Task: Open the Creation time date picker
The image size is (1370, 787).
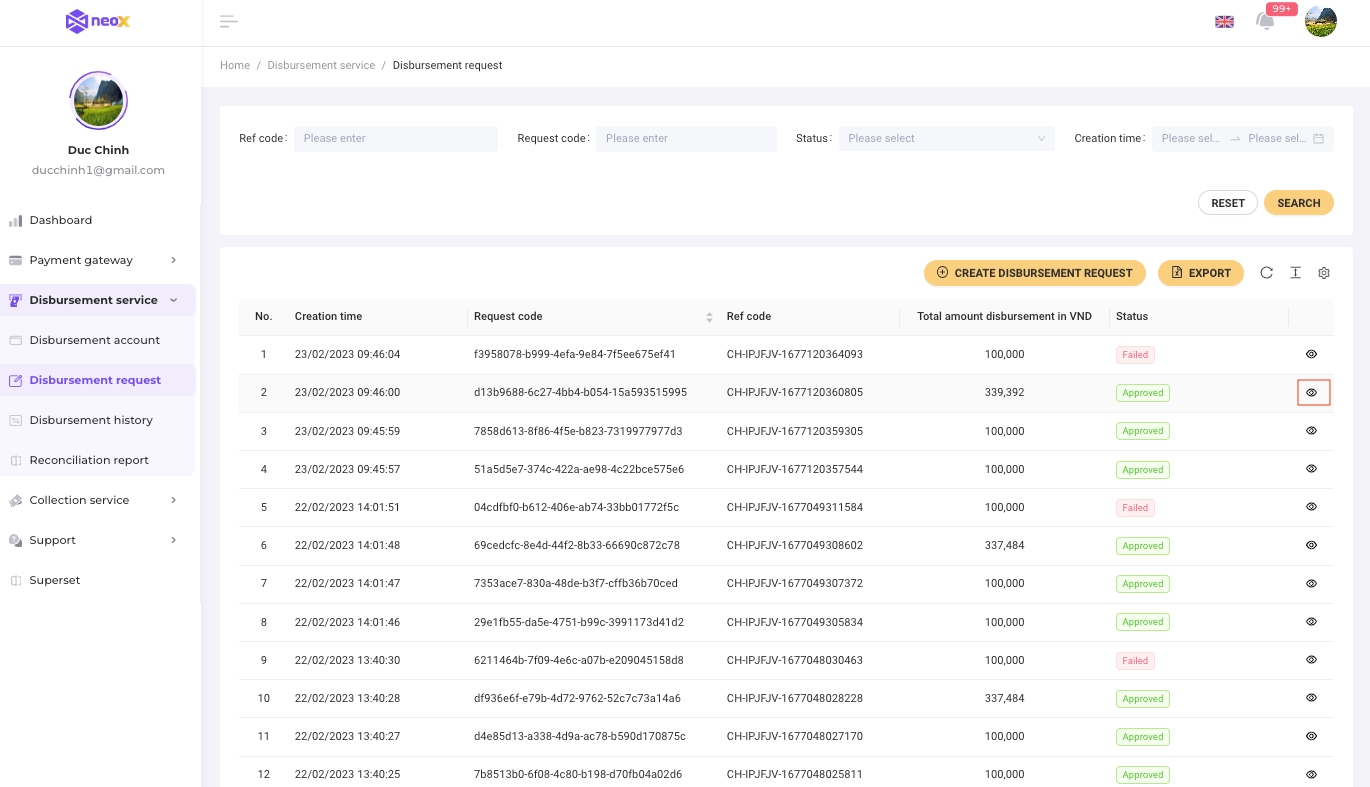Action: pos(1242,139)
